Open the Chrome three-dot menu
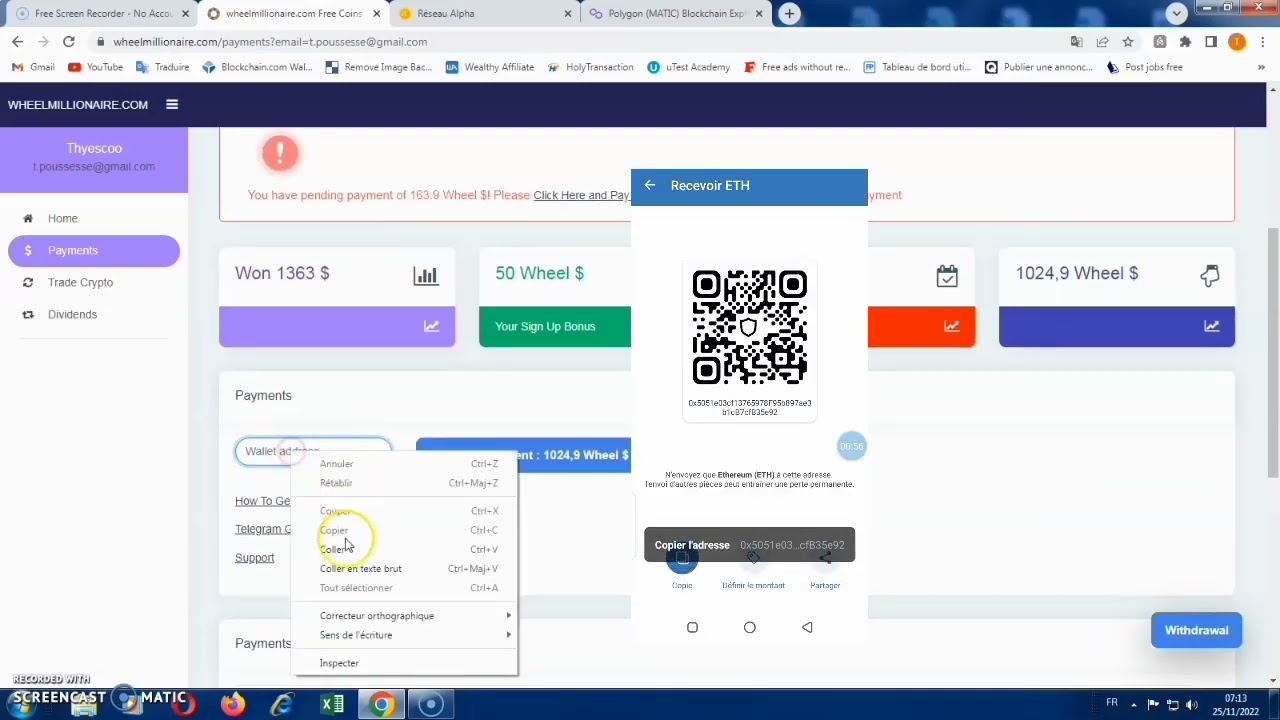The width and height of the screenshot is (1280, 720). click(1263, 42)
